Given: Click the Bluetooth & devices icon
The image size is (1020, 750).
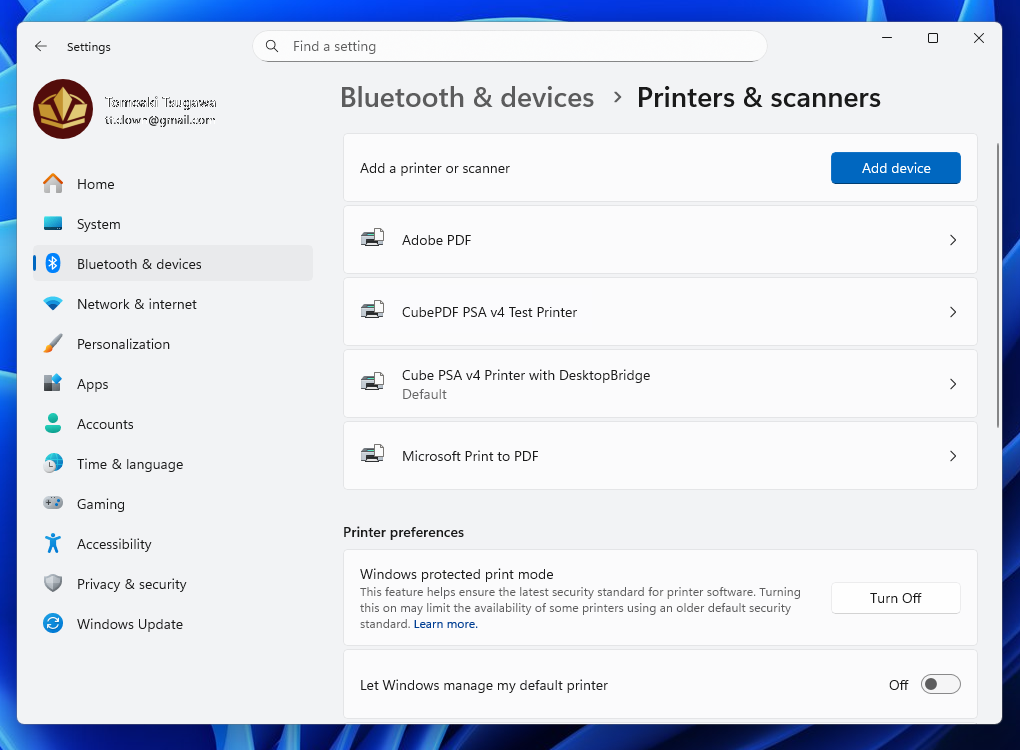Looking at the screenshot, I should coord(52,264).
